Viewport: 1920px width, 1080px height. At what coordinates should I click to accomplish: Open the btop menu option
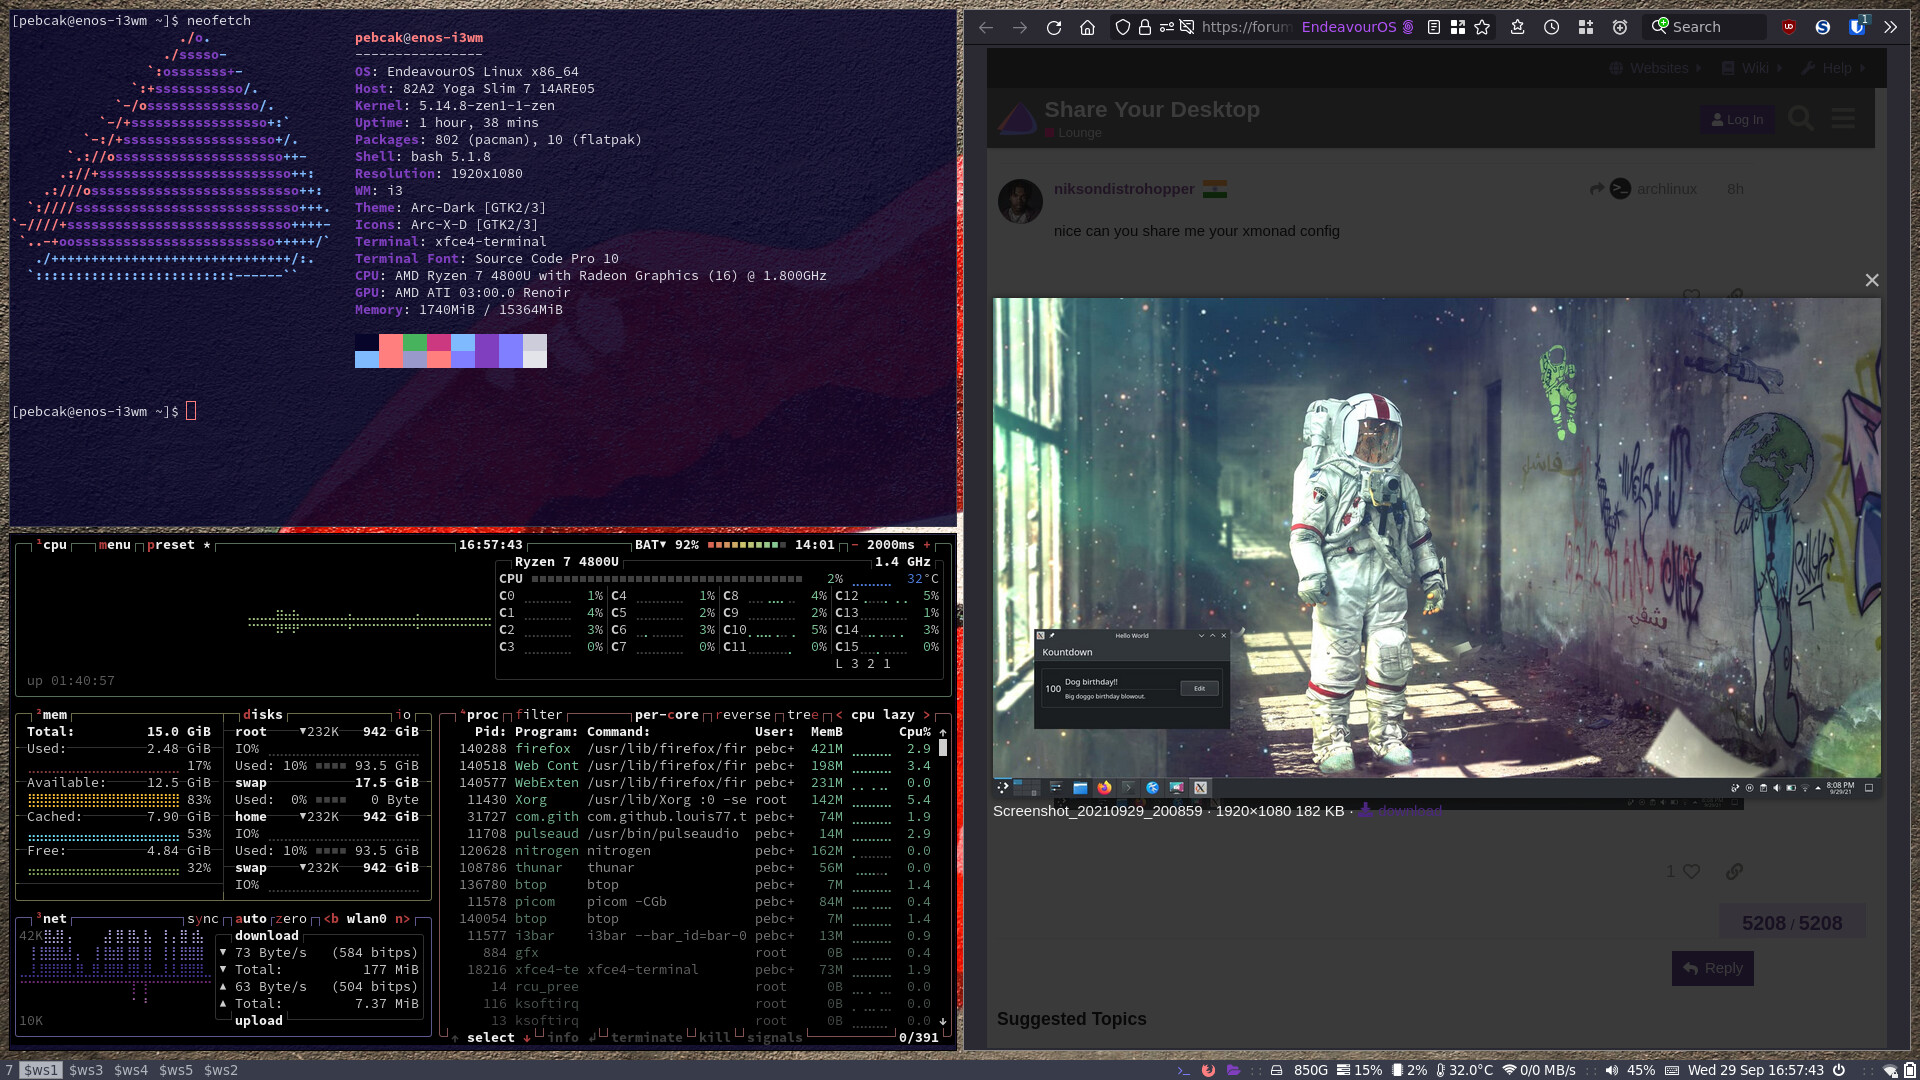(115, 545)
